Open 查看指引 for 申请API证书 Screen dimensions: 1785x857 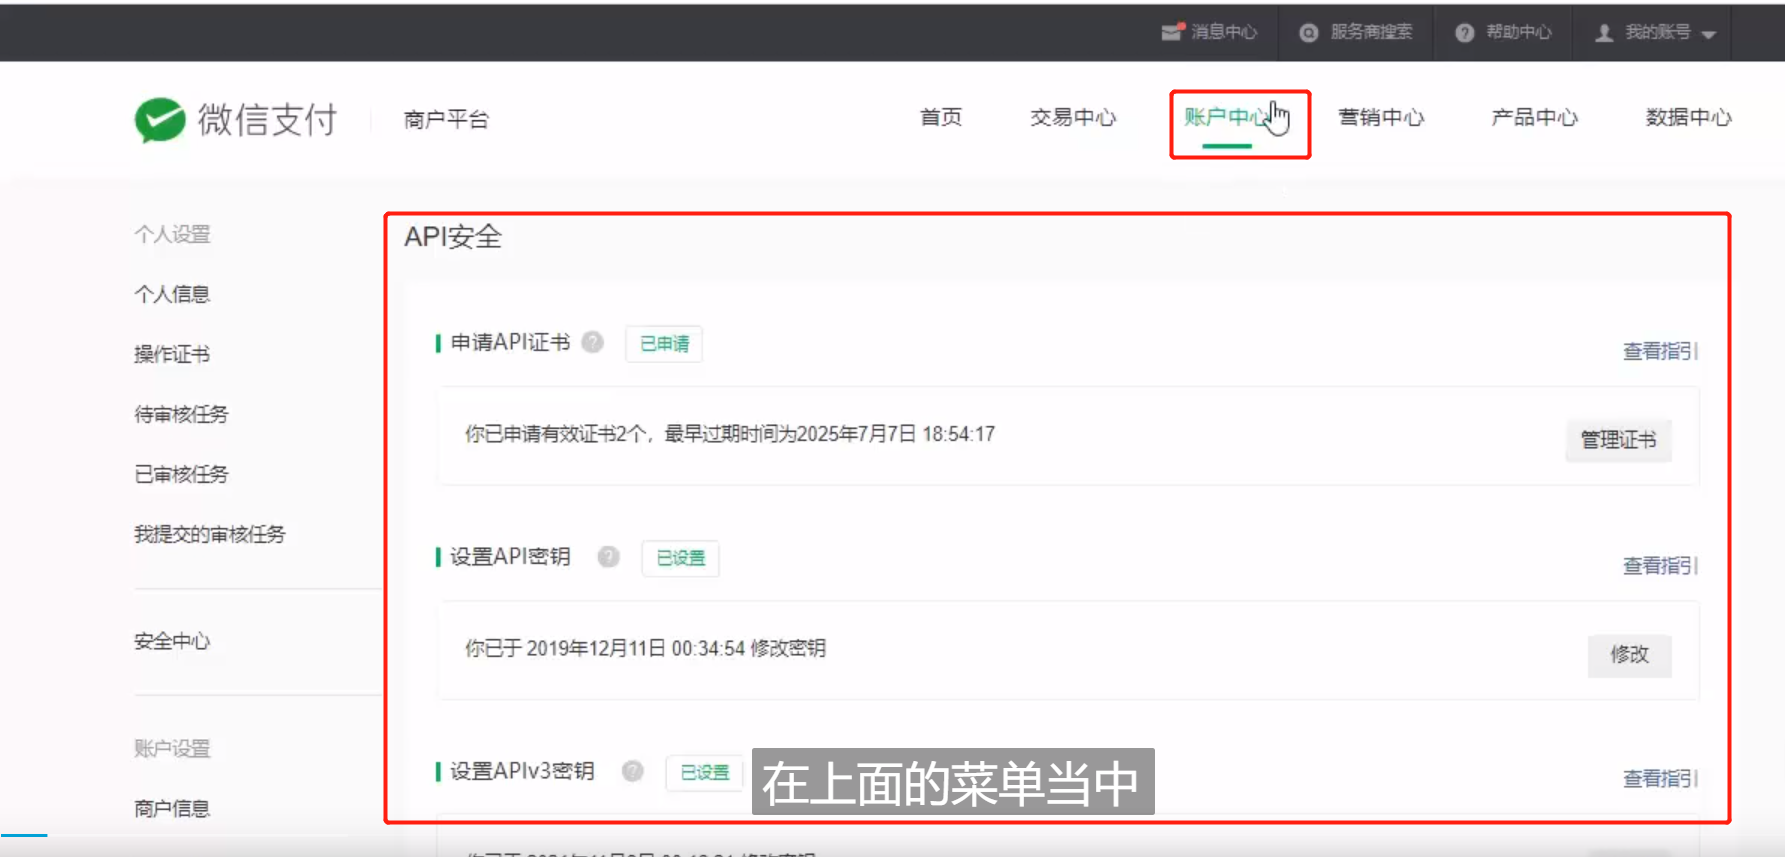click(x=1660, y=351)
